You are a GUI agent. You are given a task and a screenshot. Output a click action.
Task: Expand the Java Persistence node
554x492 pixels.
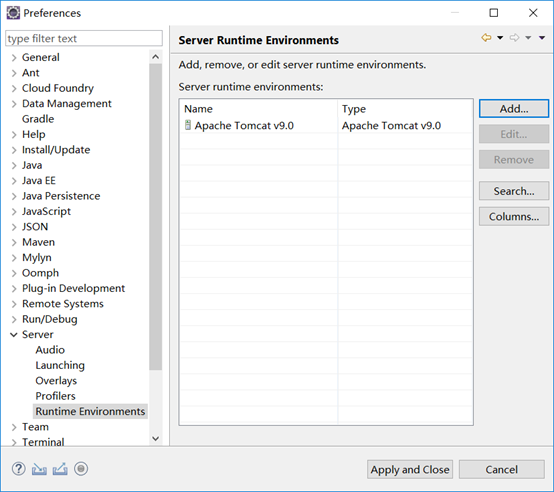(14, 196)
